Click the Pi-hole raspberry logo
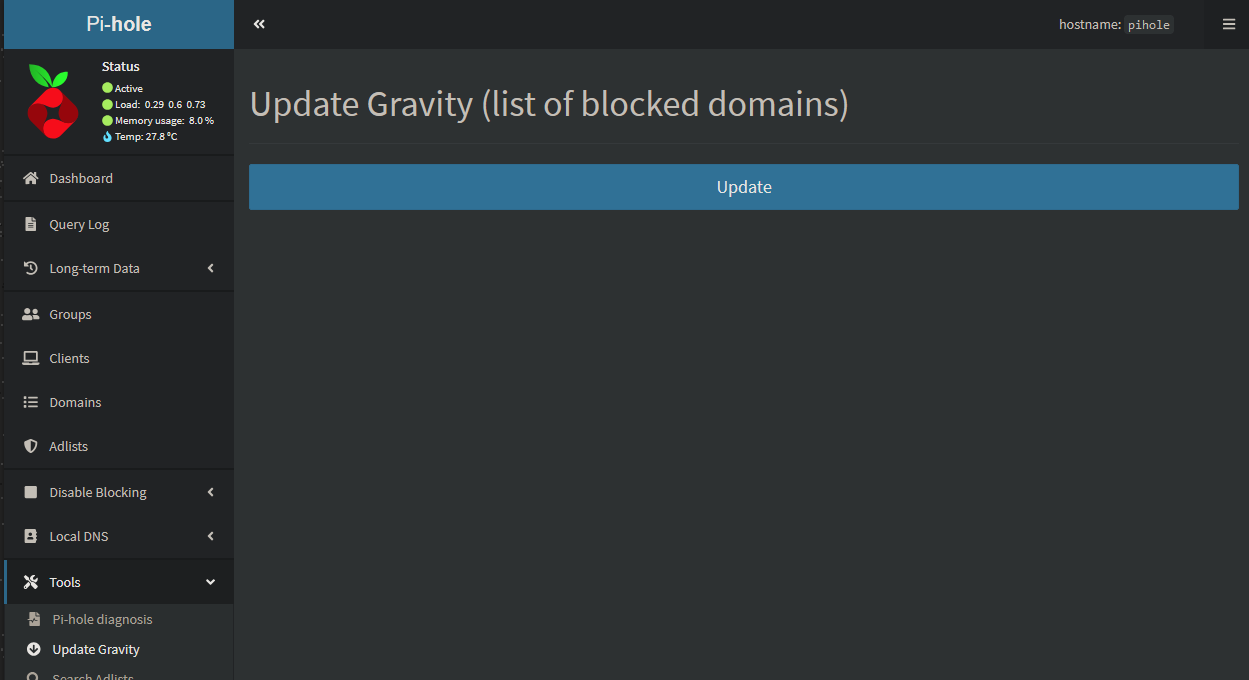 (53, 101)
